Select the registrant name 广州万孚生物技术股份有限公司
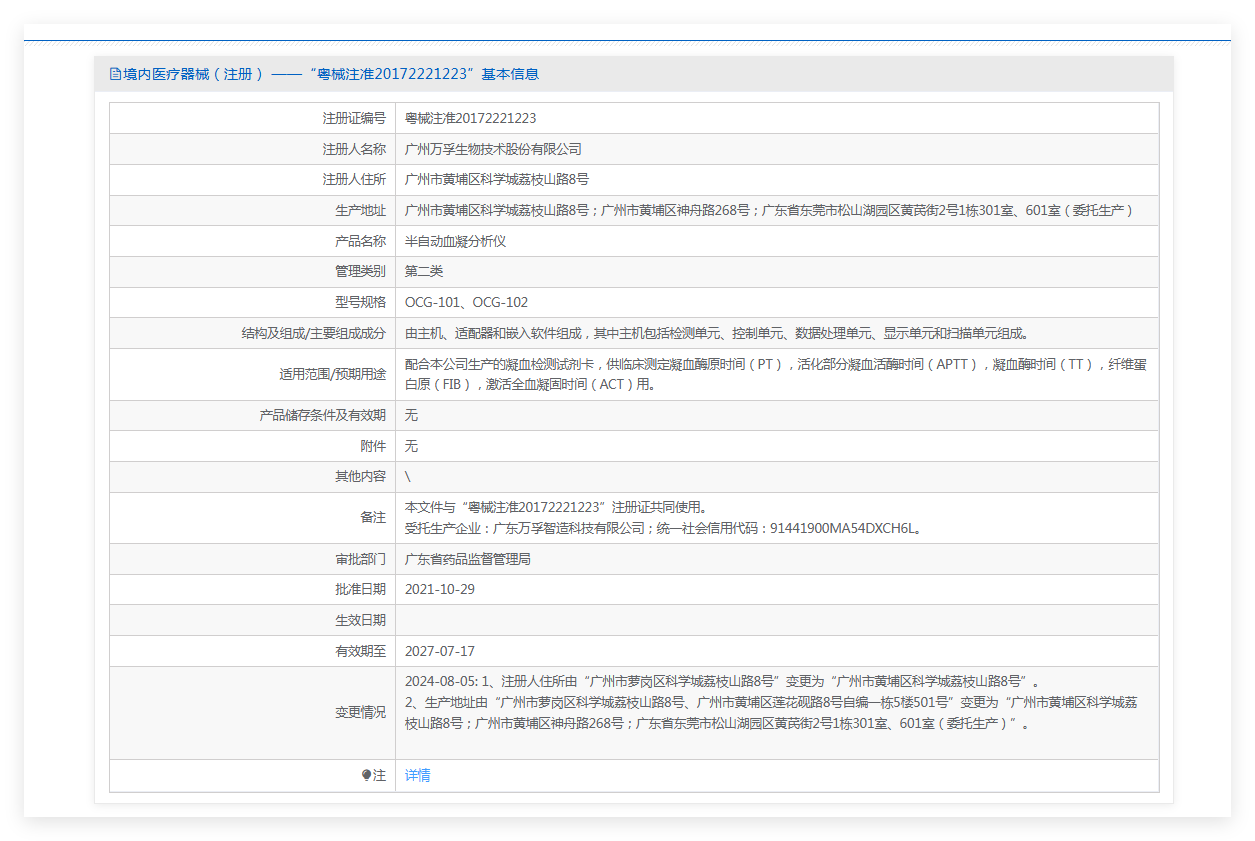Image resolution: width=1255 pixels, height=841 pixels. pos(492,149)
